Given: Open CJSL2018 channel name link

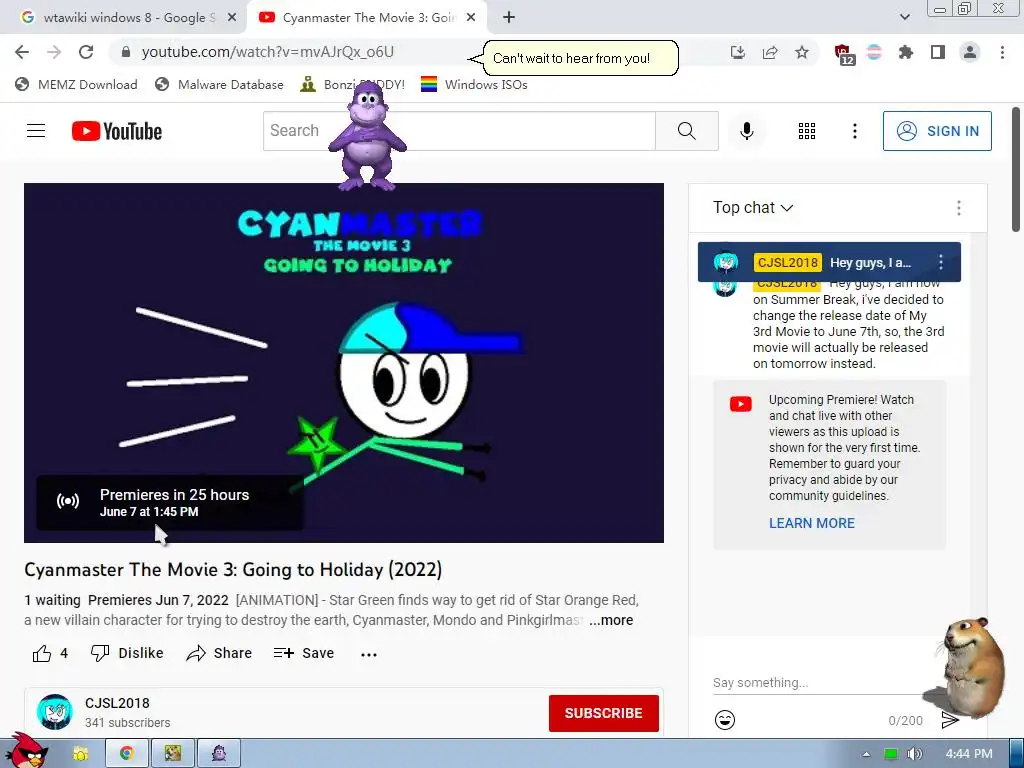Looking at the screenshot, I should 117,703.
